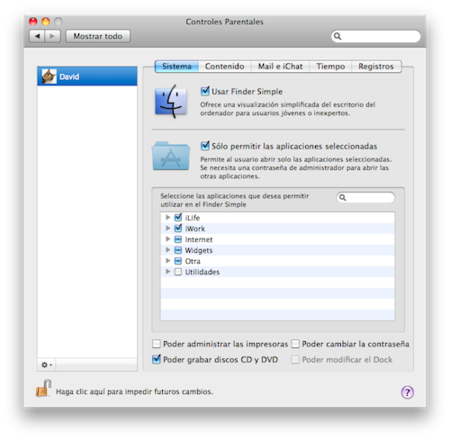Screen dimensions: 450x440
Task: Click the padlock icon to prevent changes
Action: click(43, 388)
